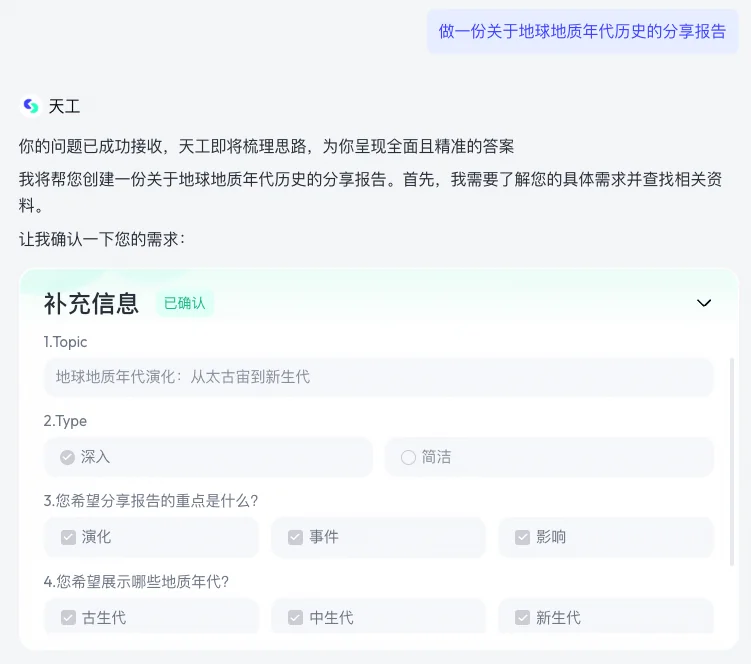
Task: Click the user message bubble about 地球地质年代历史
Action: [x=582, y=31]
